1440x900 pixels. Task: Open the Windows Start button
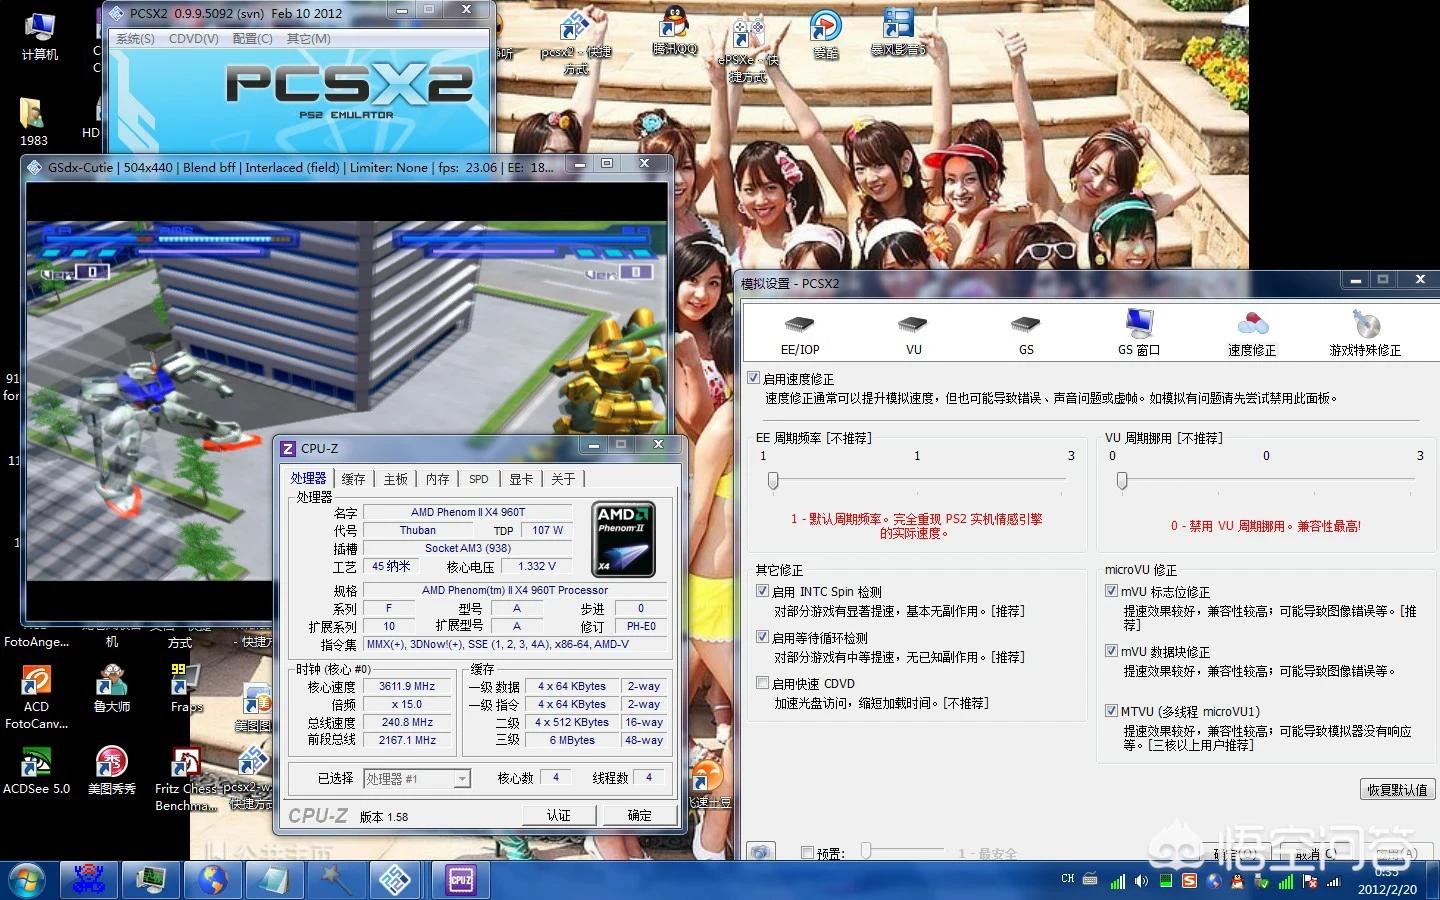[27, 880]
